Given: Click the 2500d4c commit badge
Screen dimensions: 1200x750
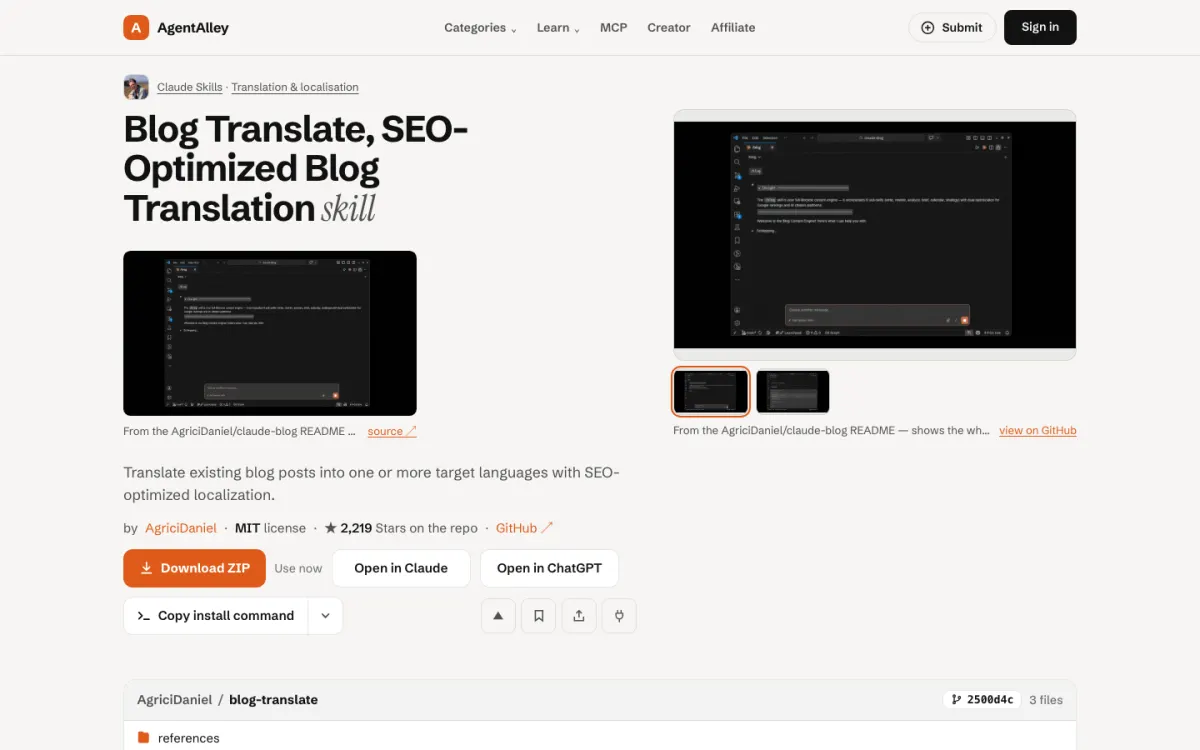Looking at the screenshot, I should tap(982, 700).
